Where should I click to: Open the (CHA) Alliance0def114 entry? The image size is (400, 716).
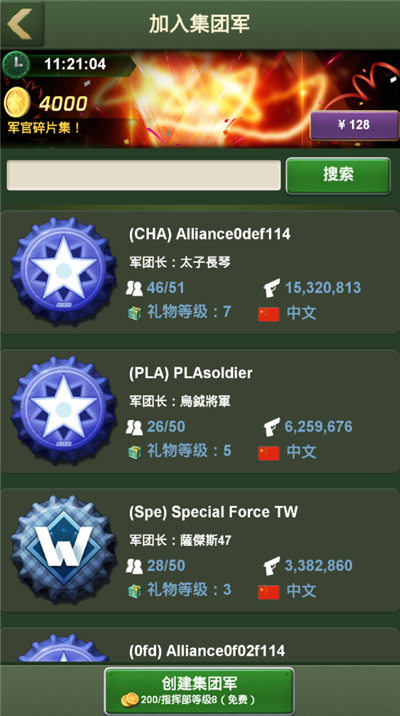(x=200, y=272)
